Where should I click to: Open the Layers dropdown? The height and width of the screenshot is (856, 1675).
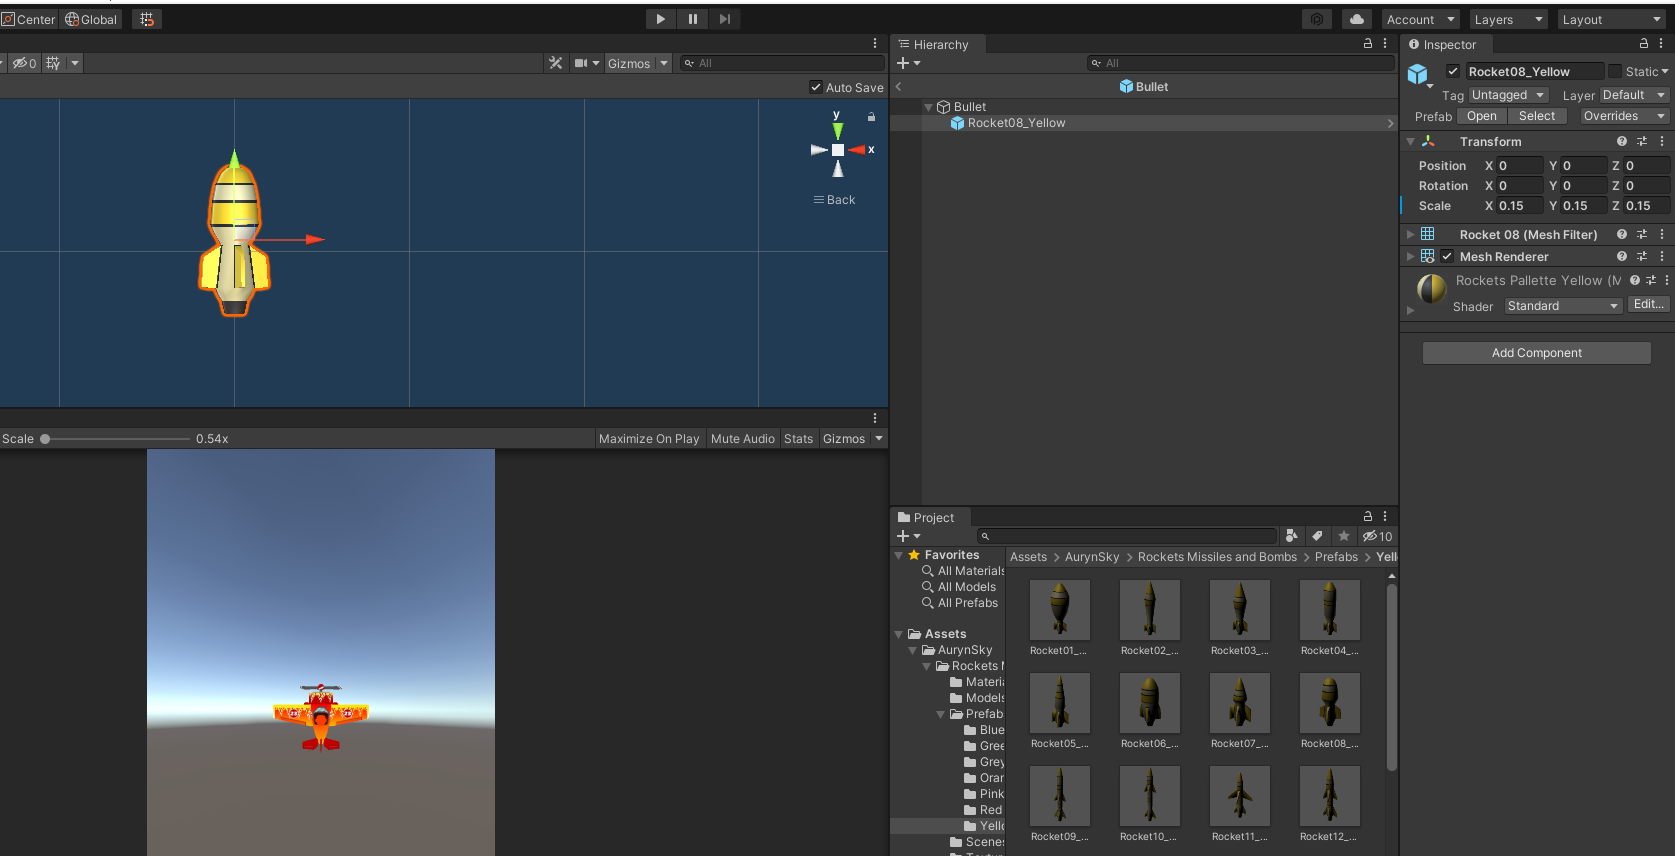[x=1508, y=19]
